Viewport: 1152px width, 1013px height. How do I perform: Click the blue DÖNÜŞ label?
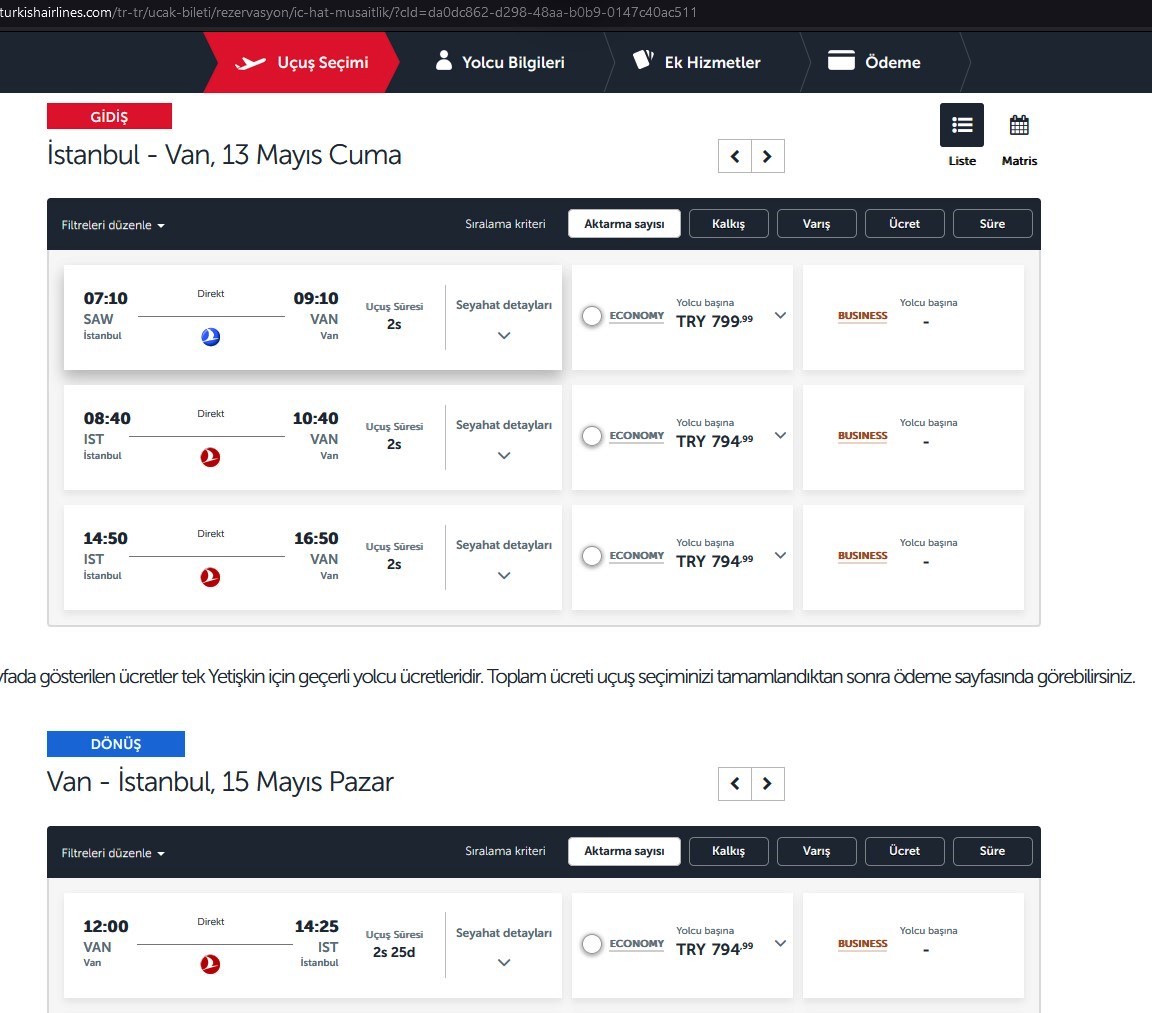pos(116,744)
